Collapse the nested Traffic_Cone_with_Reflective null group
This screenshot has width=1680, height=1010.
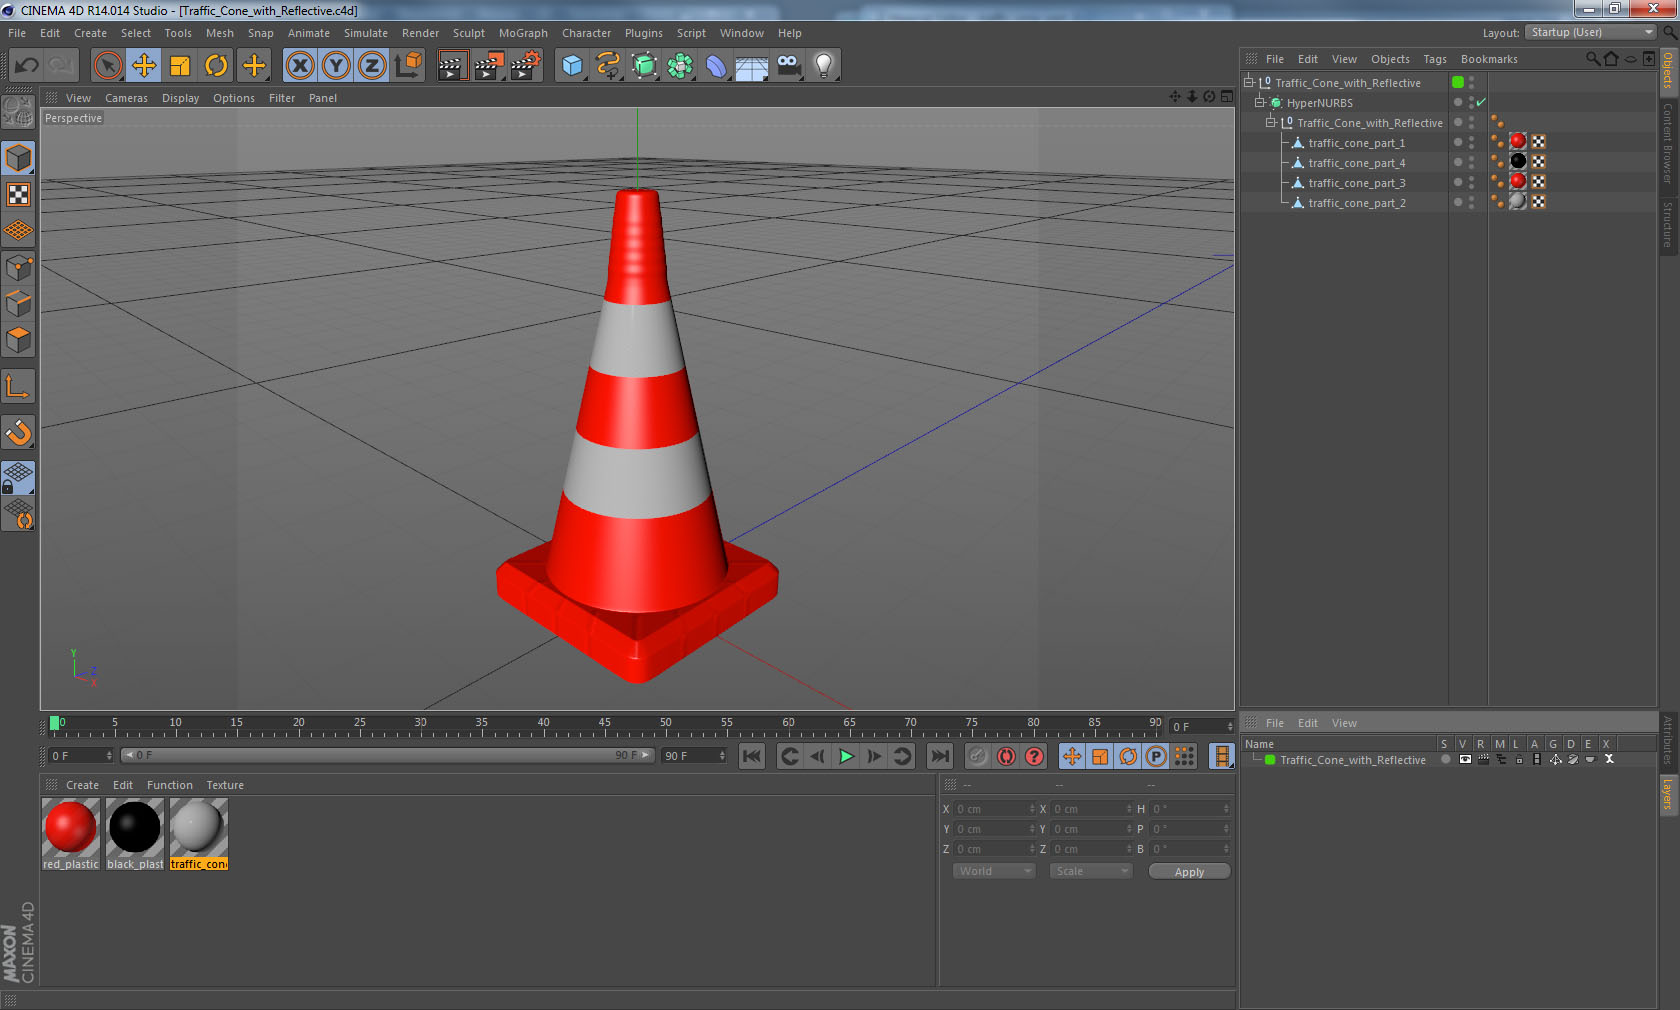point(1271,123)
